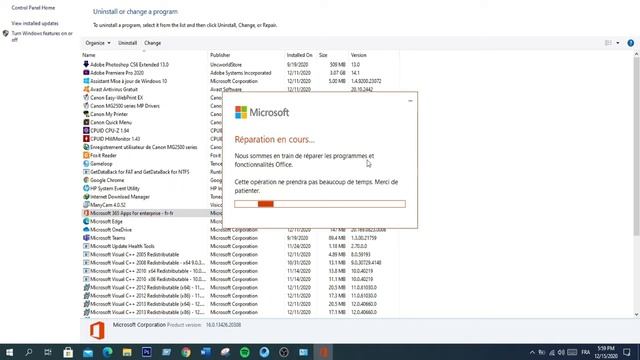Image resolution: width=640 pixels, height=360 pixels.
Task: Select Avast Antivirus Gratuit entry
Action: 113,89
